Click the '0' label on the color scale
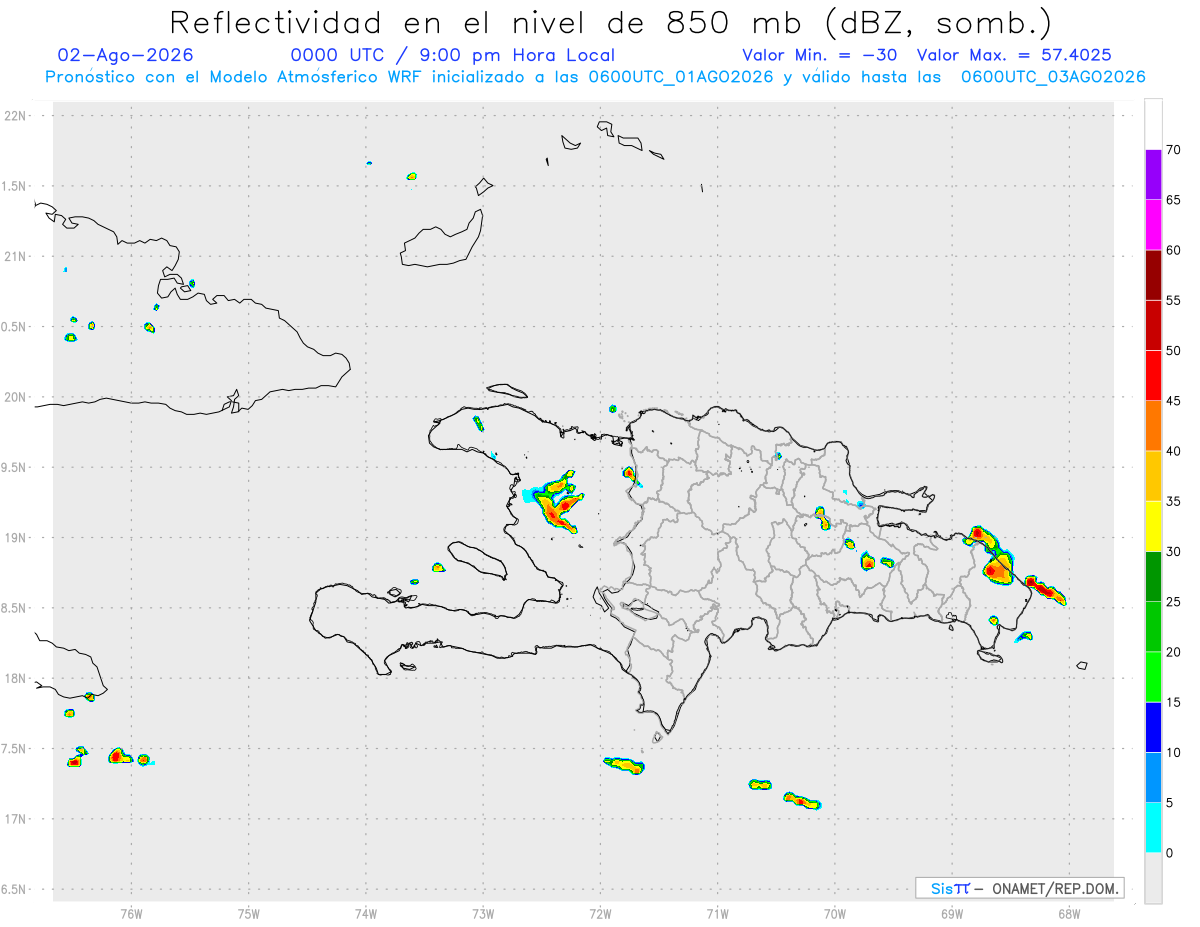This screenshot has height=927, width=1200. point(1170,853)
